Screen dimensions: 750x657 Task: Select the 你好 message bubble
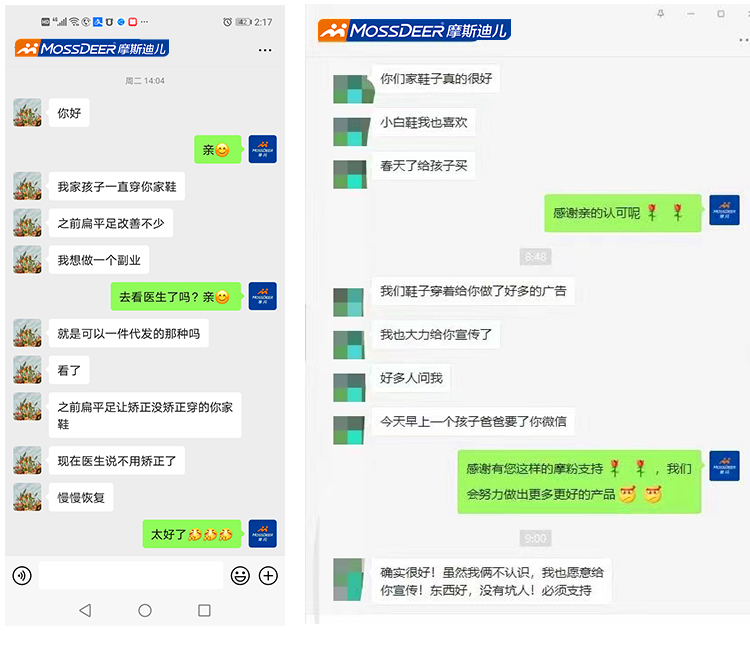pyautogui.click(x=69, y=113)
